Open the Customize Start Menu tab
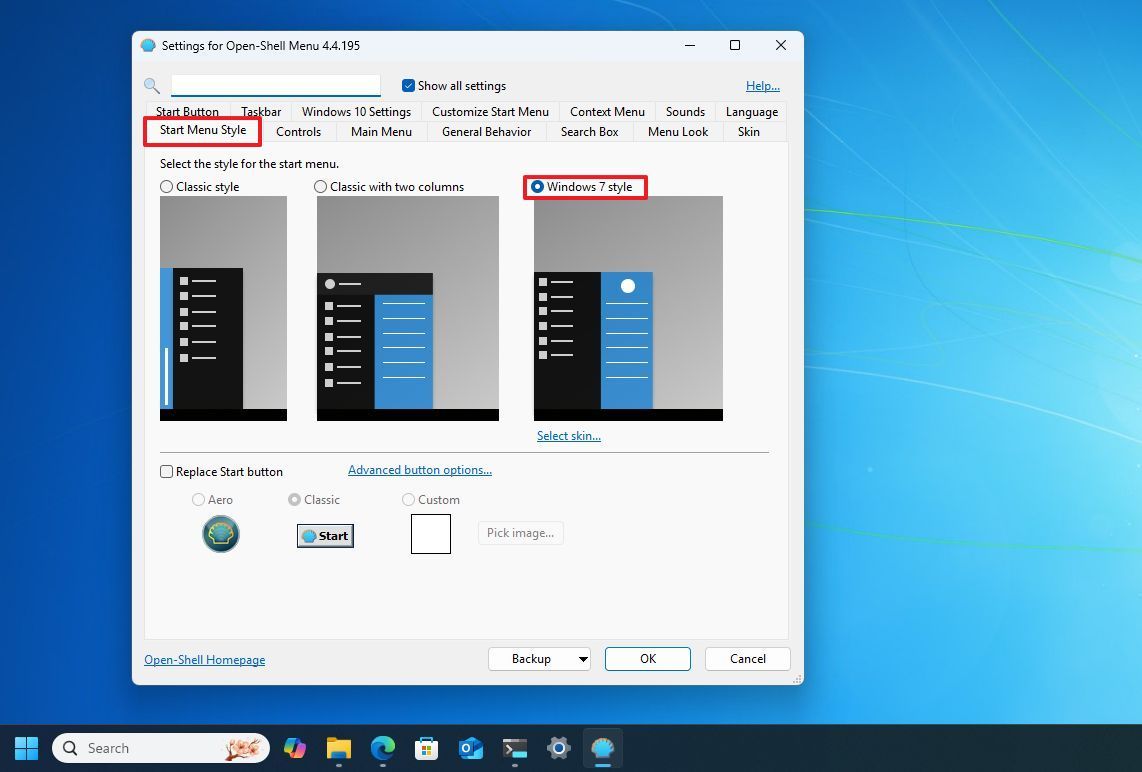 (x=490, y=111)
